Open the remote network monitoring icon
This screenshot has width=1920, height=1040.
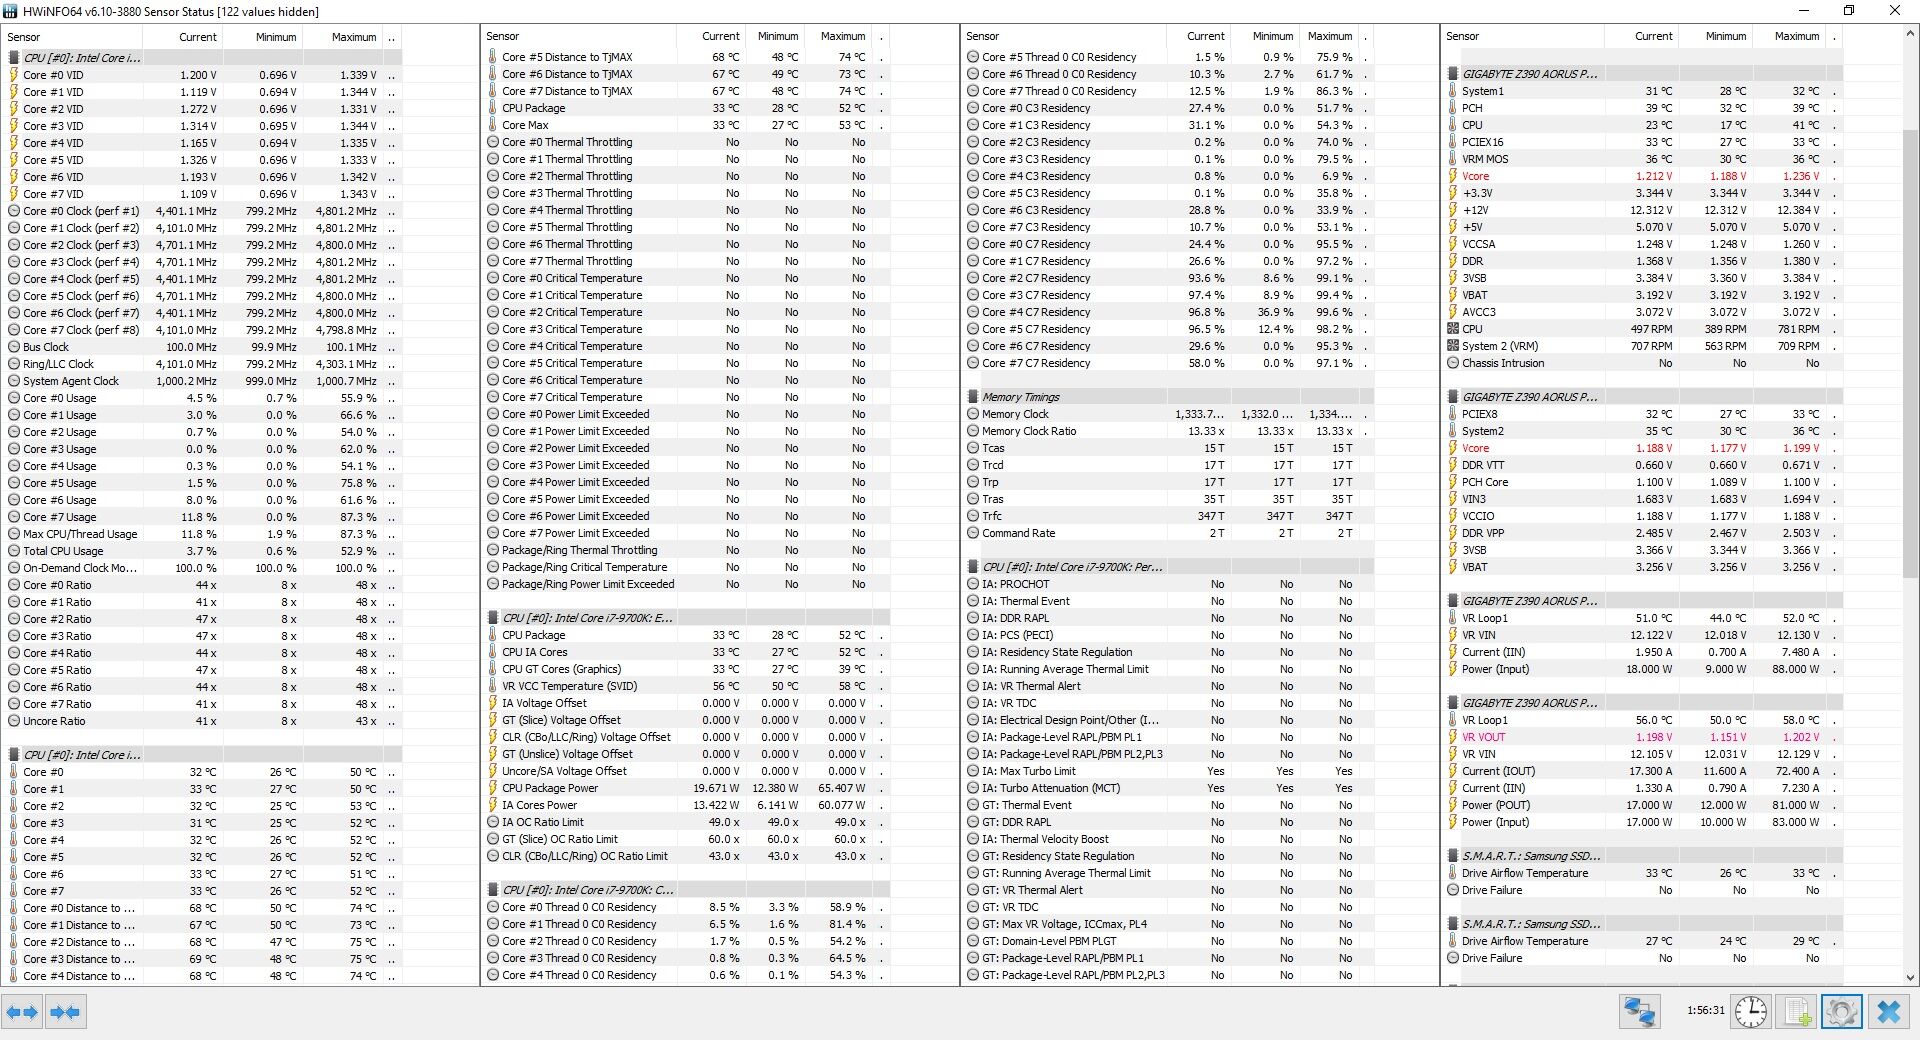click(1640, 1012)
